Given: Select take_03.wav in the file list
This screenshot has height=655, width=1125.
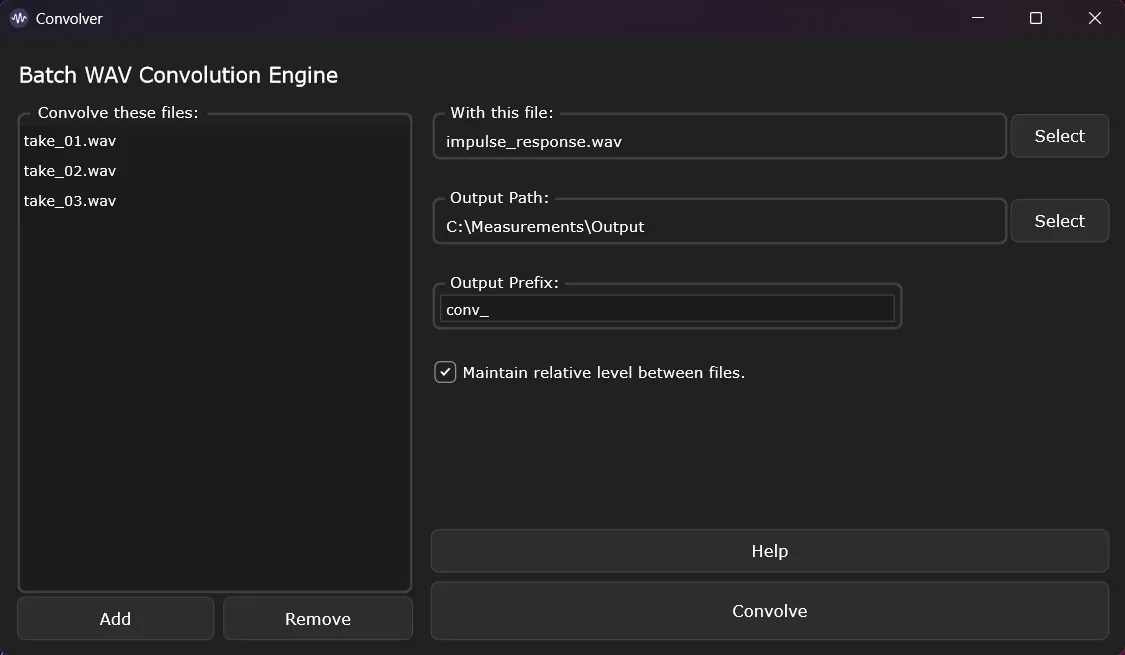Looking at the screenshot, I should pos(215,202).
